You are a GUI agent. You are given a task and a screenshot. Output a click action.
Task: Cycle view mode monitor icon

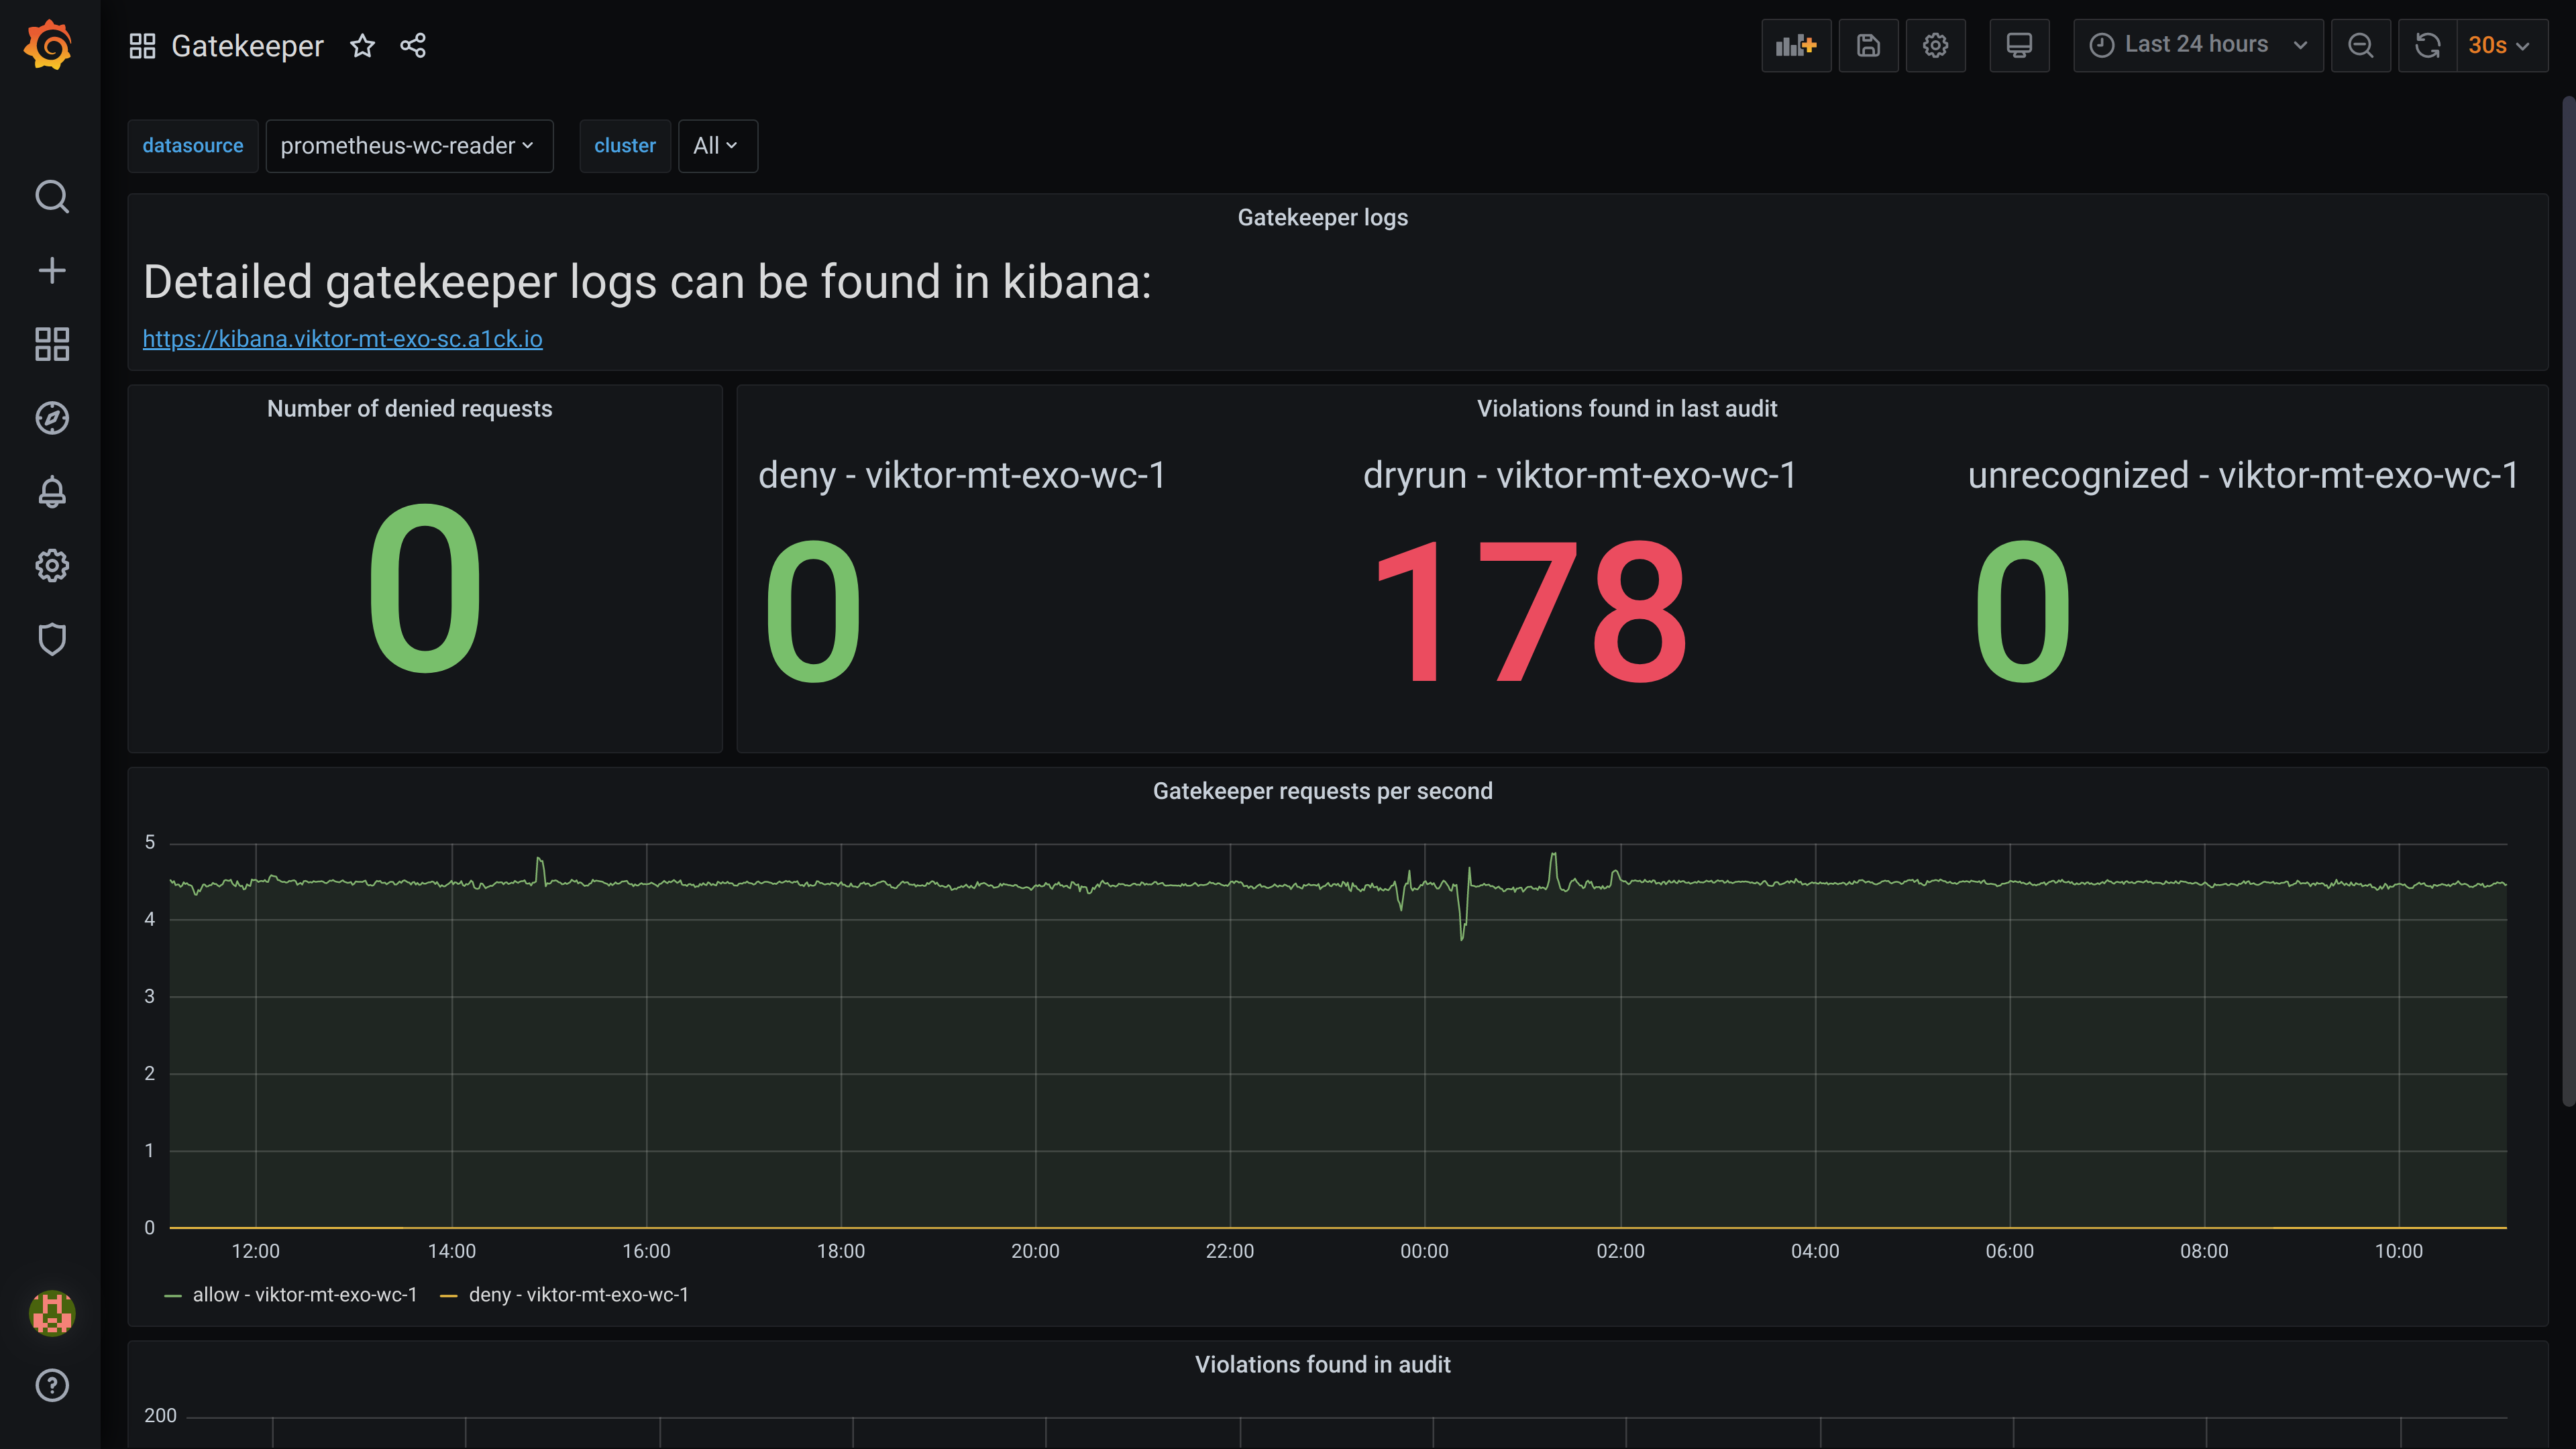point(2019,45)
